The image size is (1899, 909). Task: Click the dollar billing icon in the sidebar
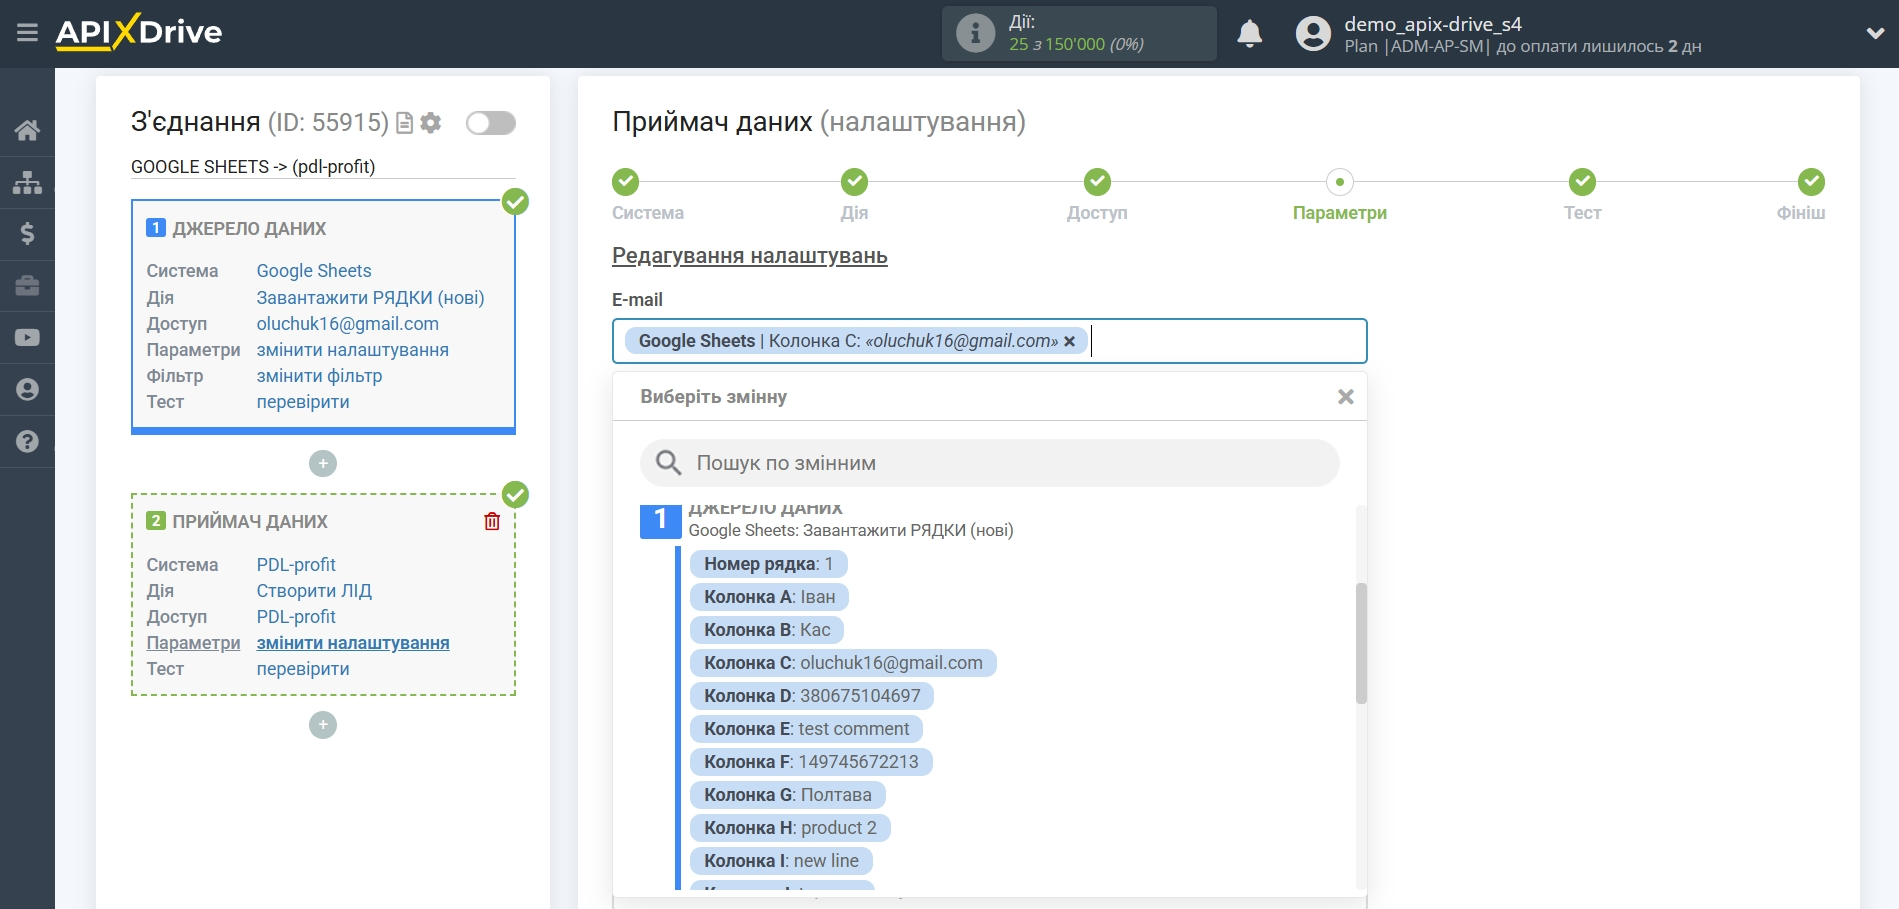click(27, 234)
